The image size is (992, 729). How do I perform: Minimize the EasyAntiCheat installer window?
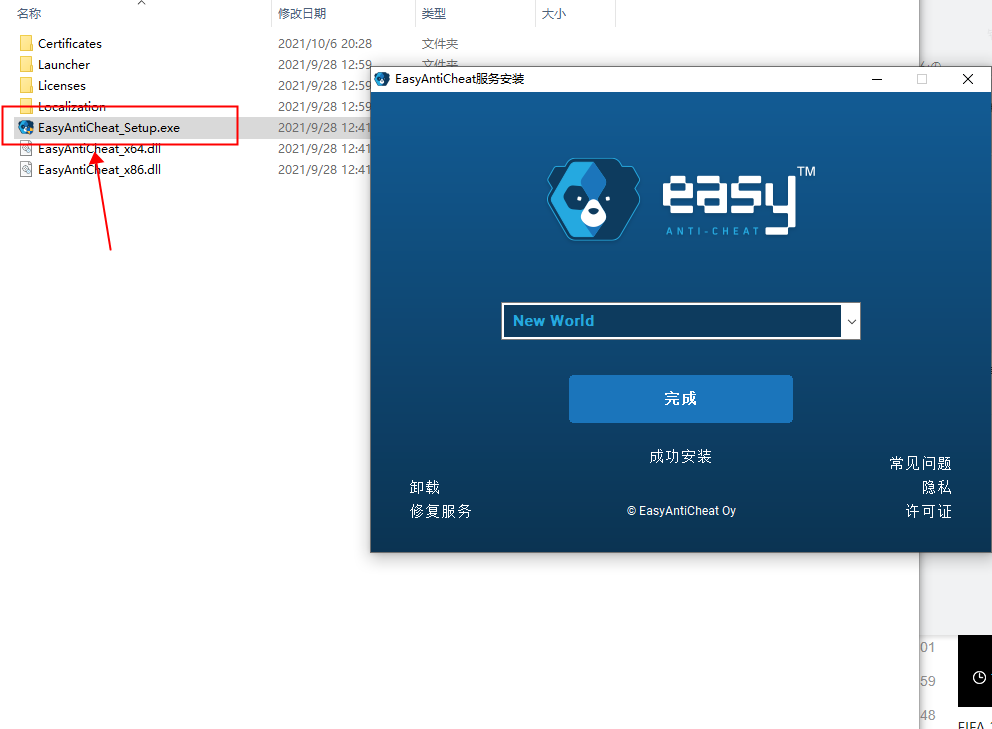tap(877, 79)
